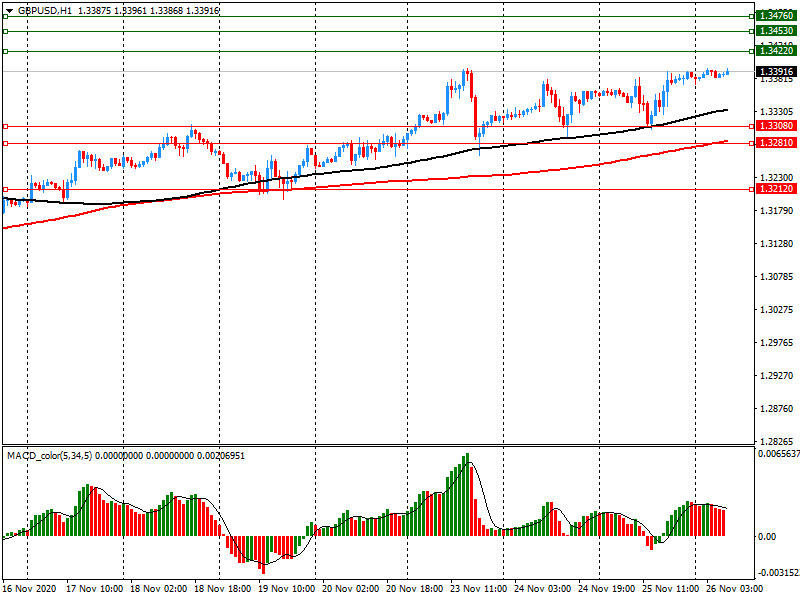Viewport: 800px width, 600px height.
Task: Click the 1.28760 price axis value
Action: click(x=777, y=409)
